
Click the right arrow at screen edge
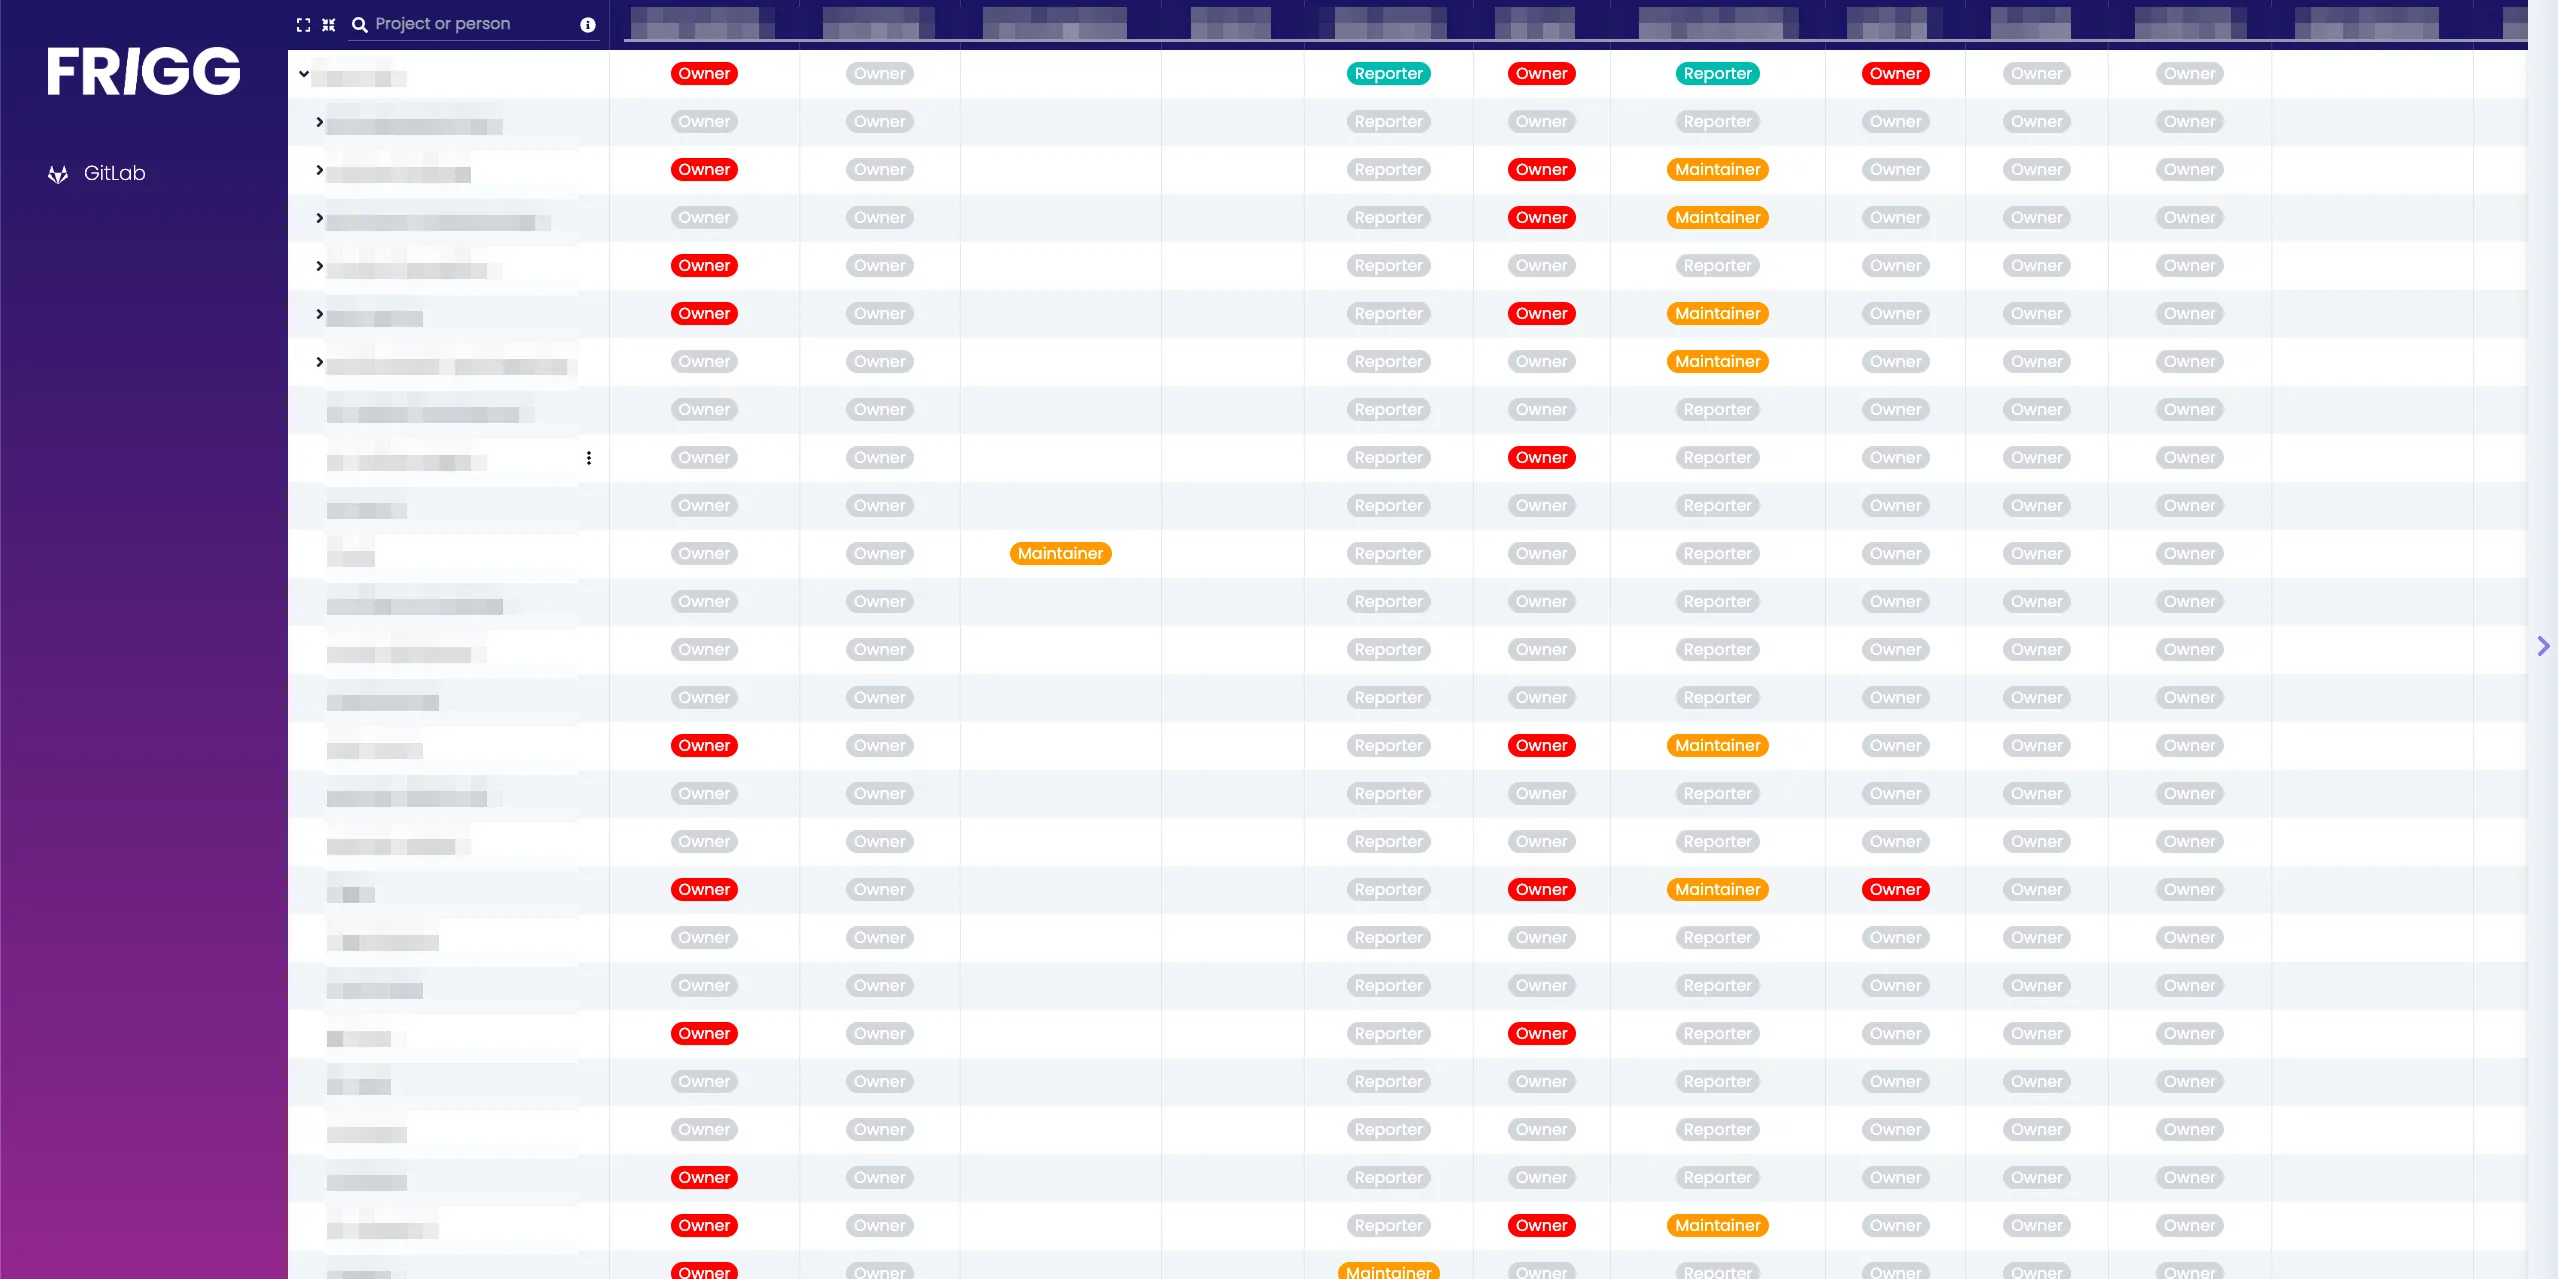coord(2543,646)
